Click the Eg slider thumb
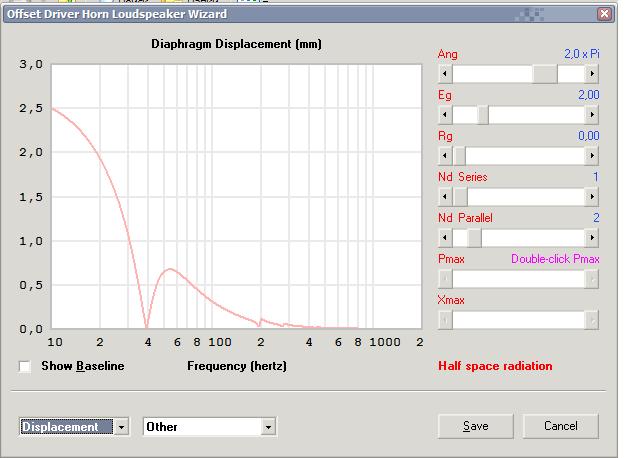The height and width of the screenshot is (458, 640). (483, 115)
